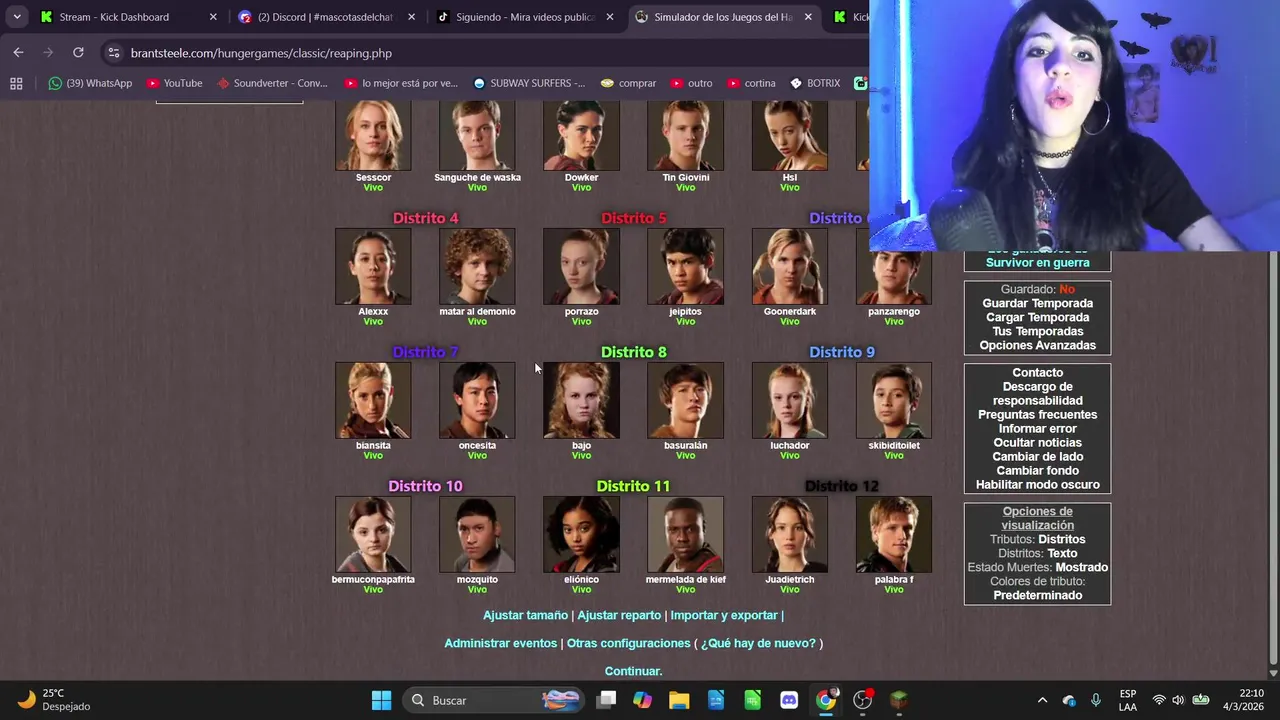1280x720 pixels.
Task: Close the Simulador de los Juegos tab
Action: tap(808, 17)
